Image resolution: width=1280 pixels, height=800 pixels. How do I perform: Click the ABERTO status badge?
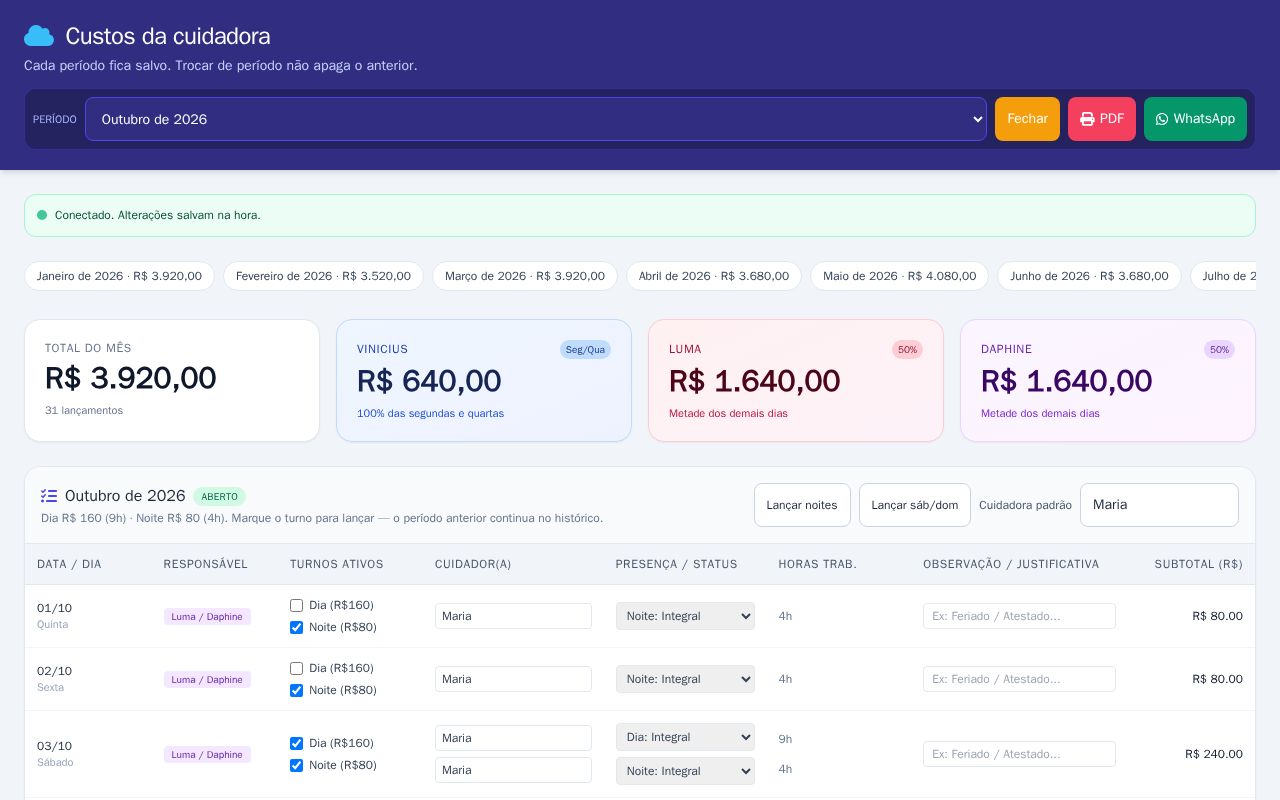pyautogui.click(x=220, y=497)
